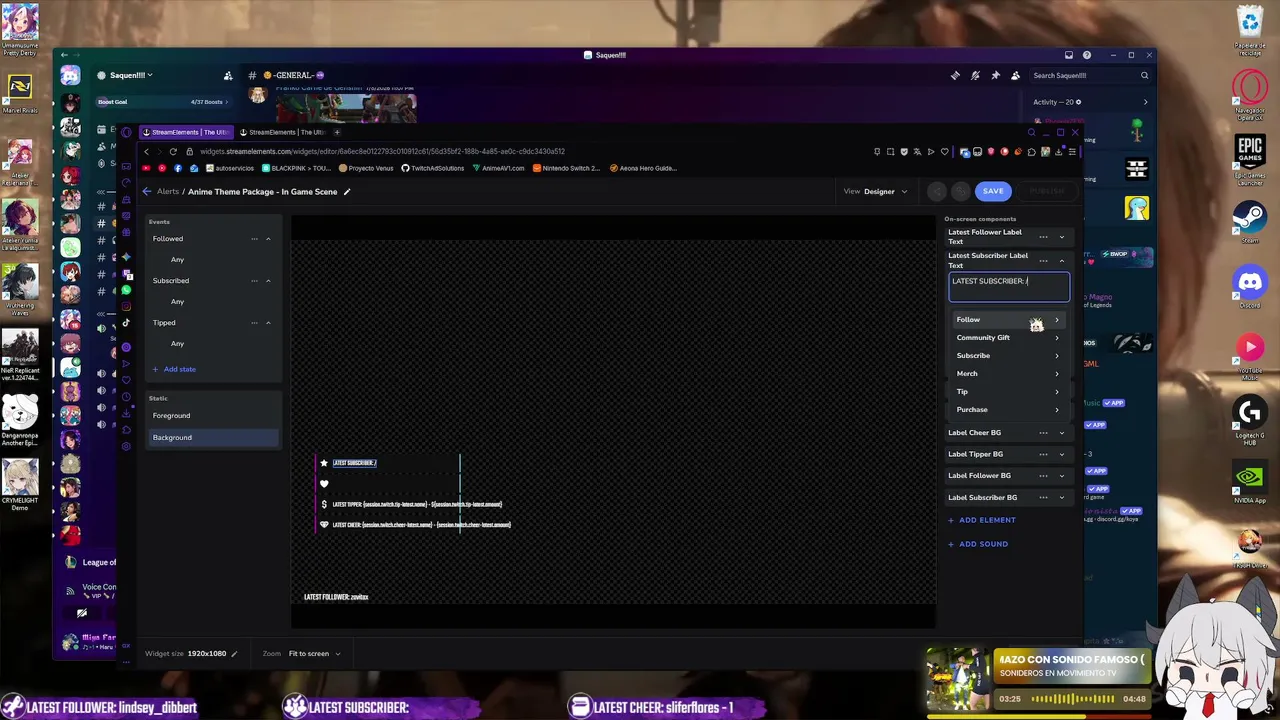Collapse the Latest Subscriber Label Text component
Viewport: 1280px width, 720px height.
coord(1062,261)
